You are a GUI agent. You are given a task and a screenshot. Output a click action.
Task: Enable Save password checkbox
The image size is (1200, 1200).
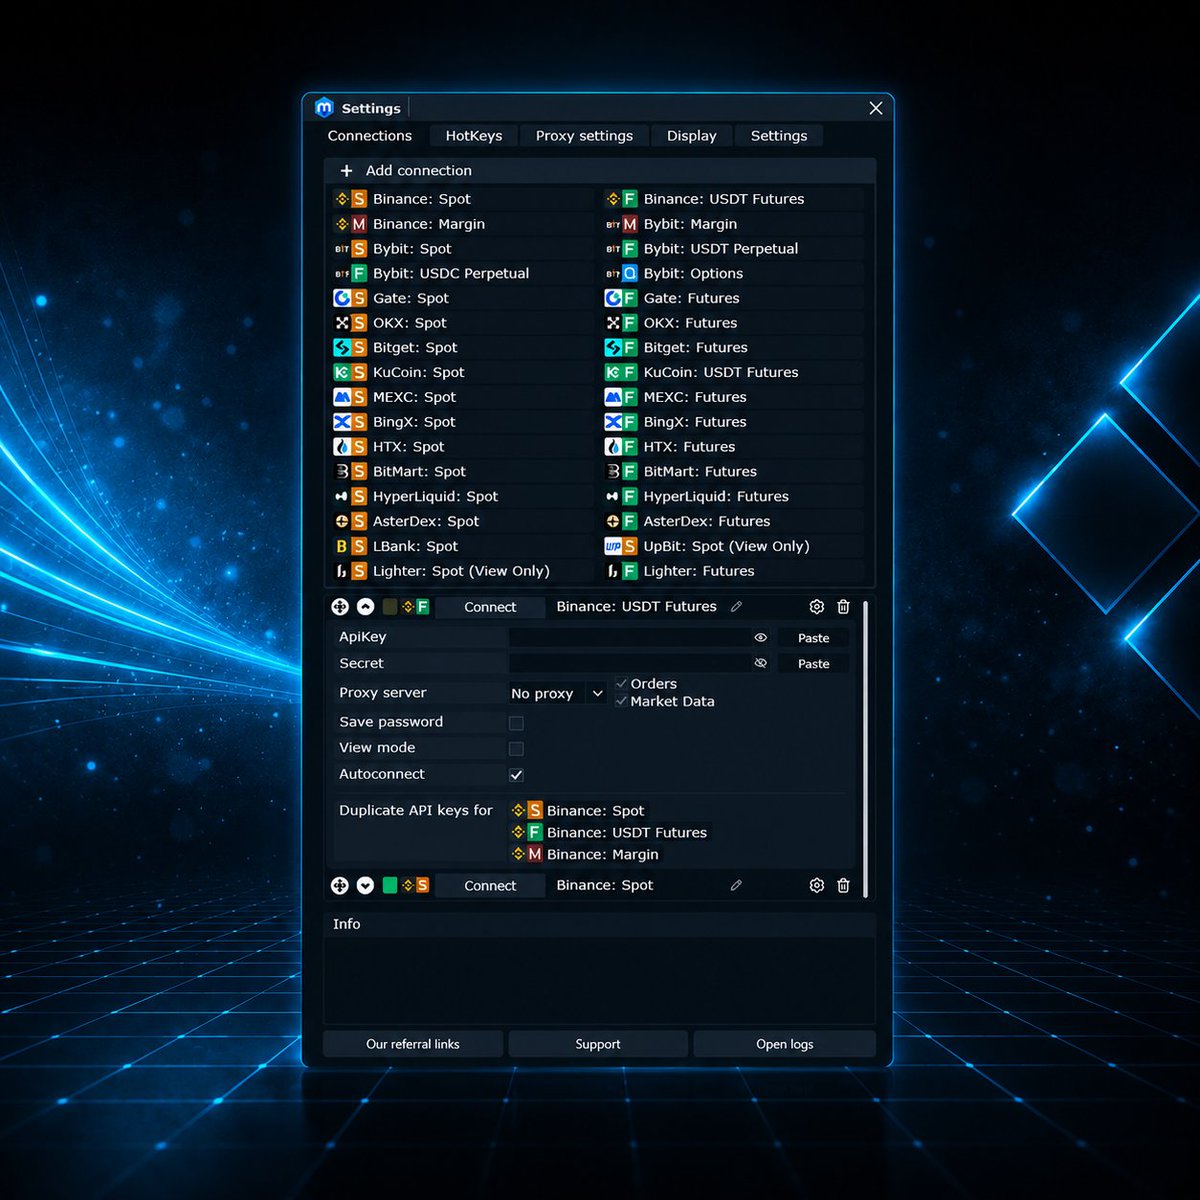[516, 722]
